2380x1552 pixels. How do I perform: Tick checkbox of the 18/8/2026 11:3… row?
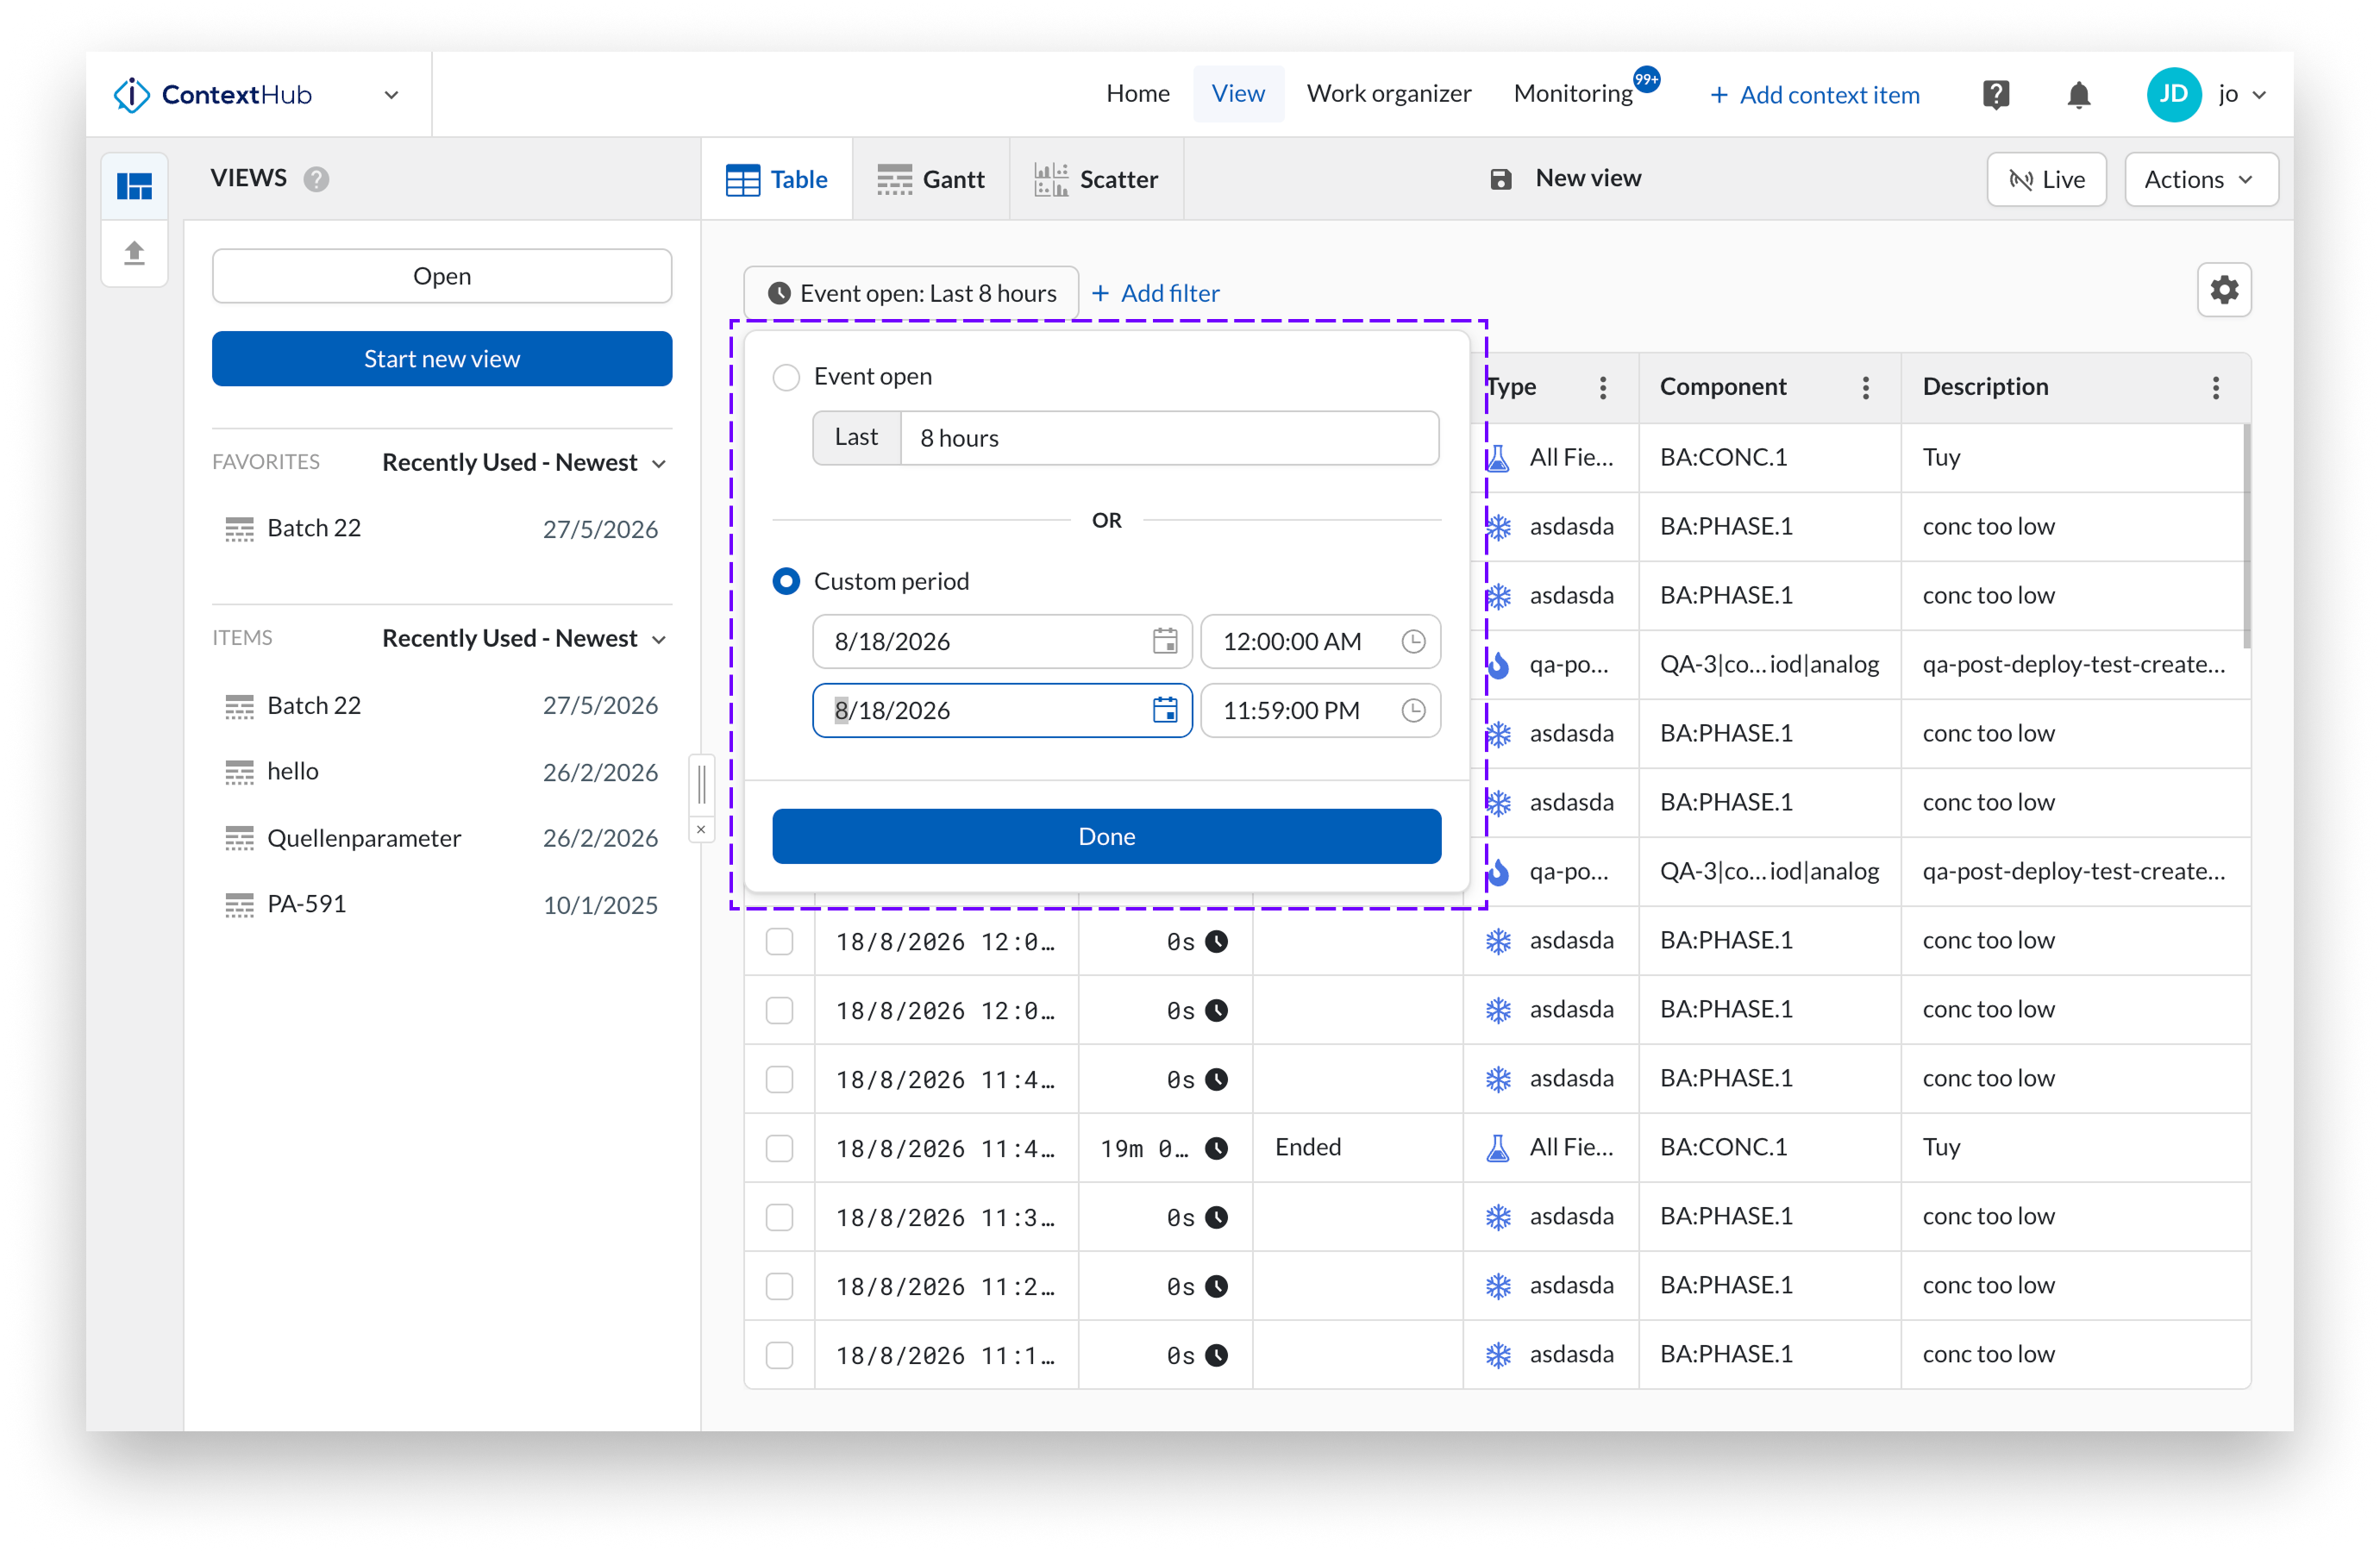click(x=779, y=1217)
